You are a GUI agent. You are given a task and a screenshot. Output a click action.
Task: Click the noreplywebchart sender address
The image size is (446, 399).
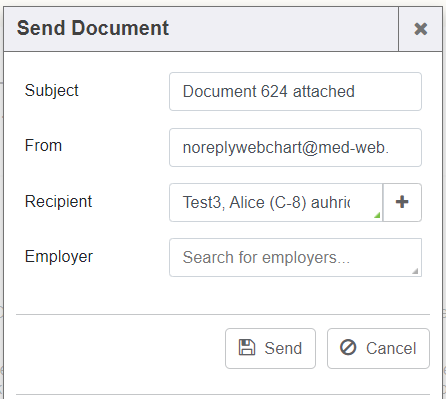click(286, 148)
